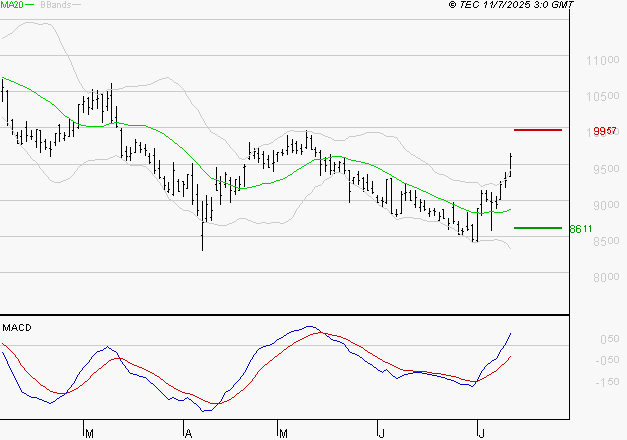Click the MA20 legend label
Viewport: 627px width, 440px height.
11,6
